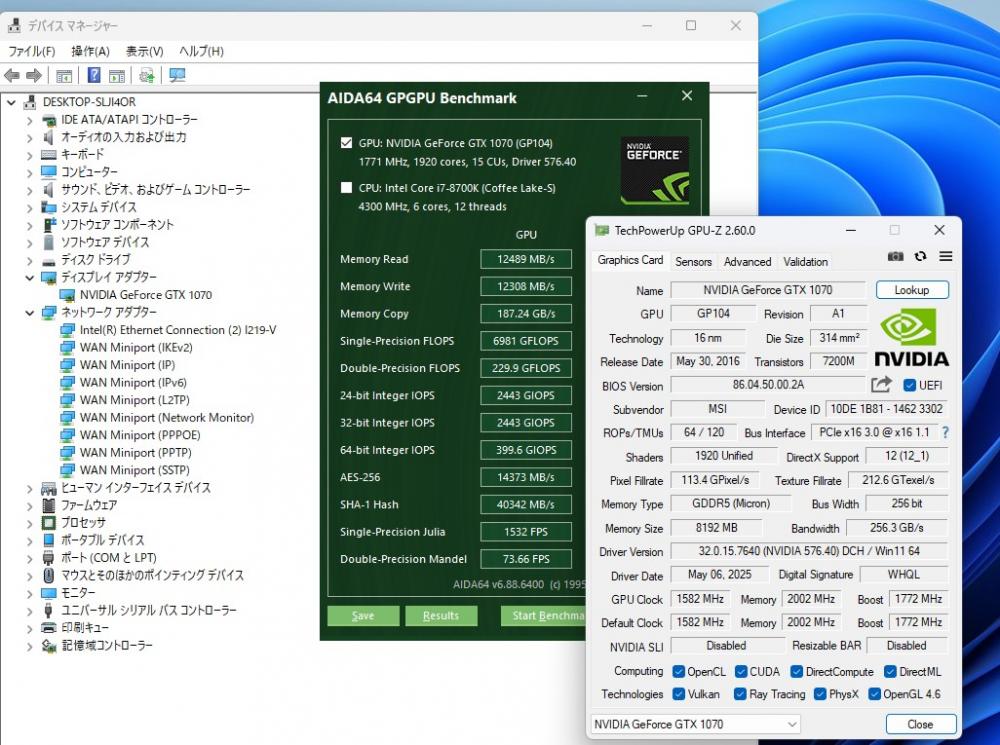Toggle the CUDA checkbox
The width and height of the screenshot is (1000, 745).
pos(740,672)
